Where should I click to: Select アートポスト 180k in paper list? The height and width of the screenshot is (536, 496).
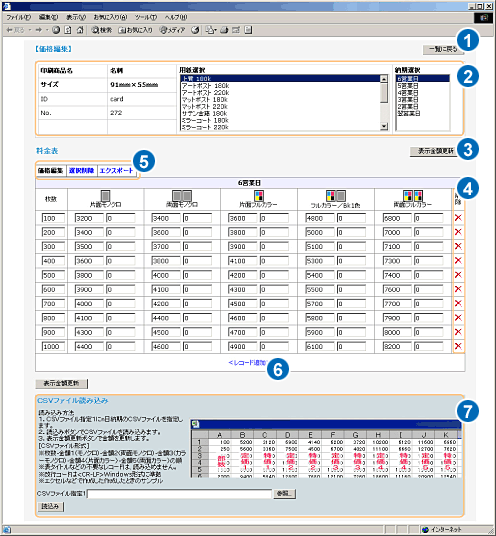point(280,86)
